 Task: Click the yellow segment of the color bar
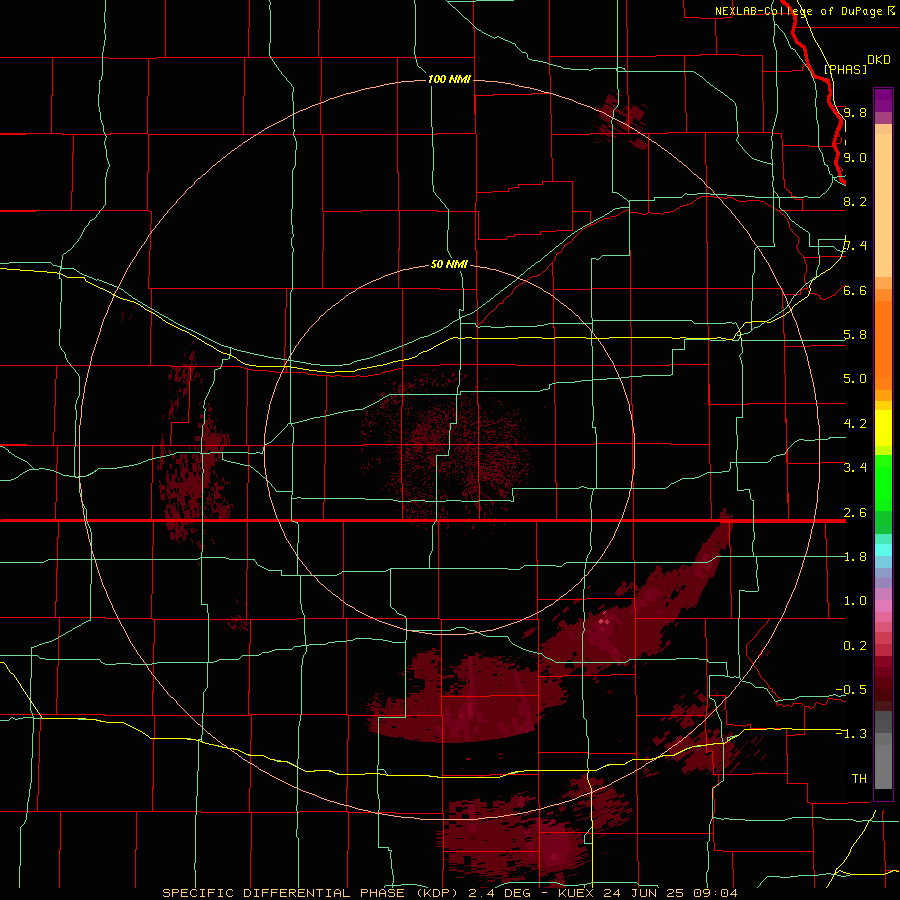[883, 428]
